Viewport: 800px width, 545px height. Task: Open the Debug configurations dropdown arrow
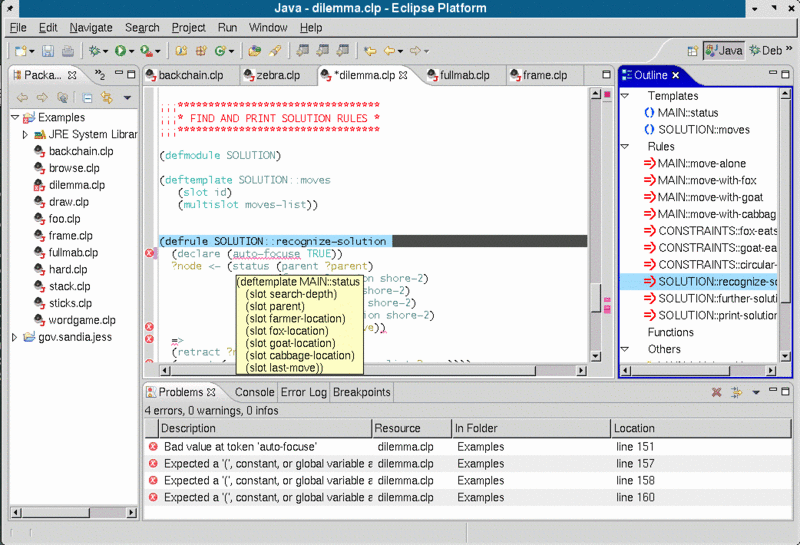pos(106,51)
